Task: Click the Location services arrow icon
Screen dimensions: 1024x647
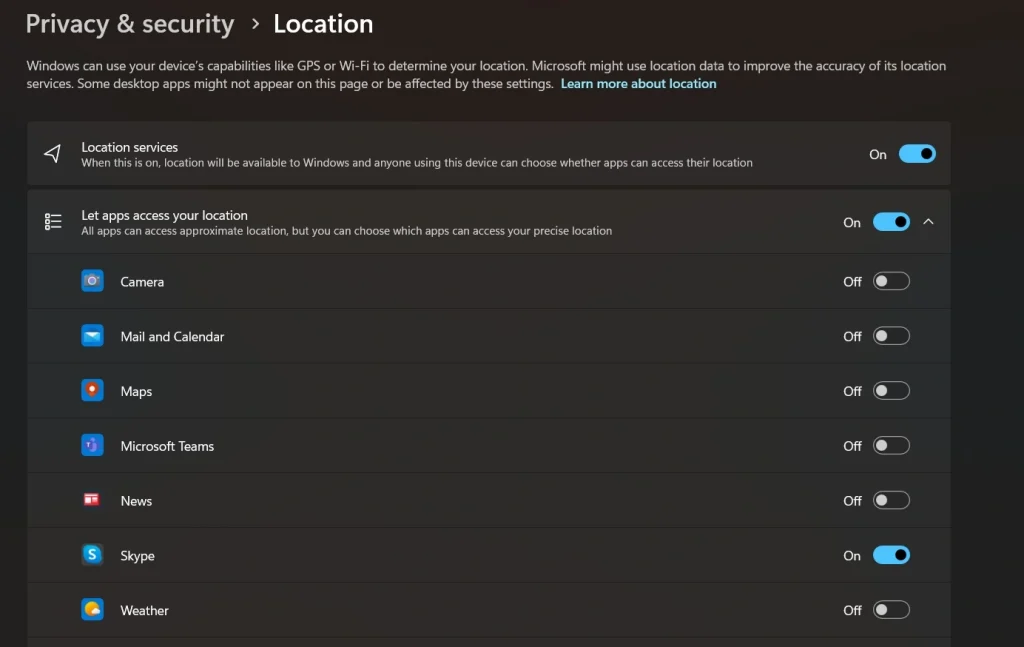Action: coord(53,154)
